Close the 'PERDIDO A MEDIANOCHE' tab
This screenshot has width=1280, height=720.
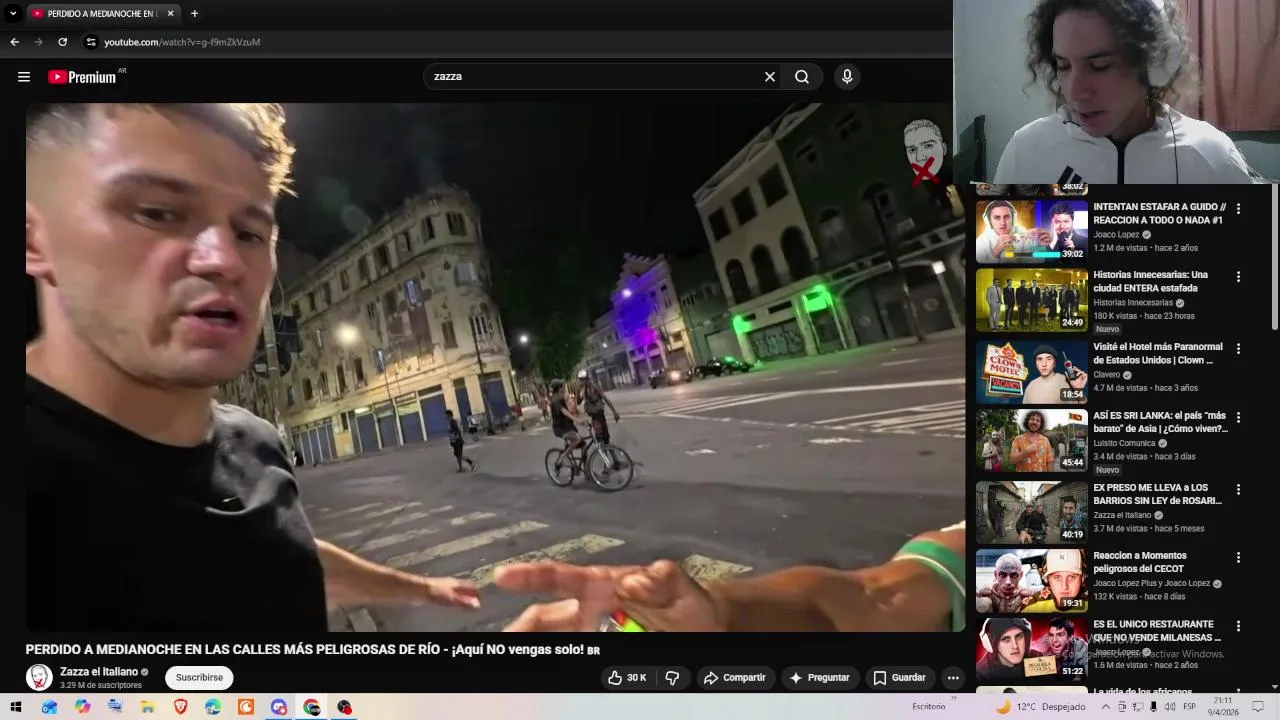coord(170,14)
